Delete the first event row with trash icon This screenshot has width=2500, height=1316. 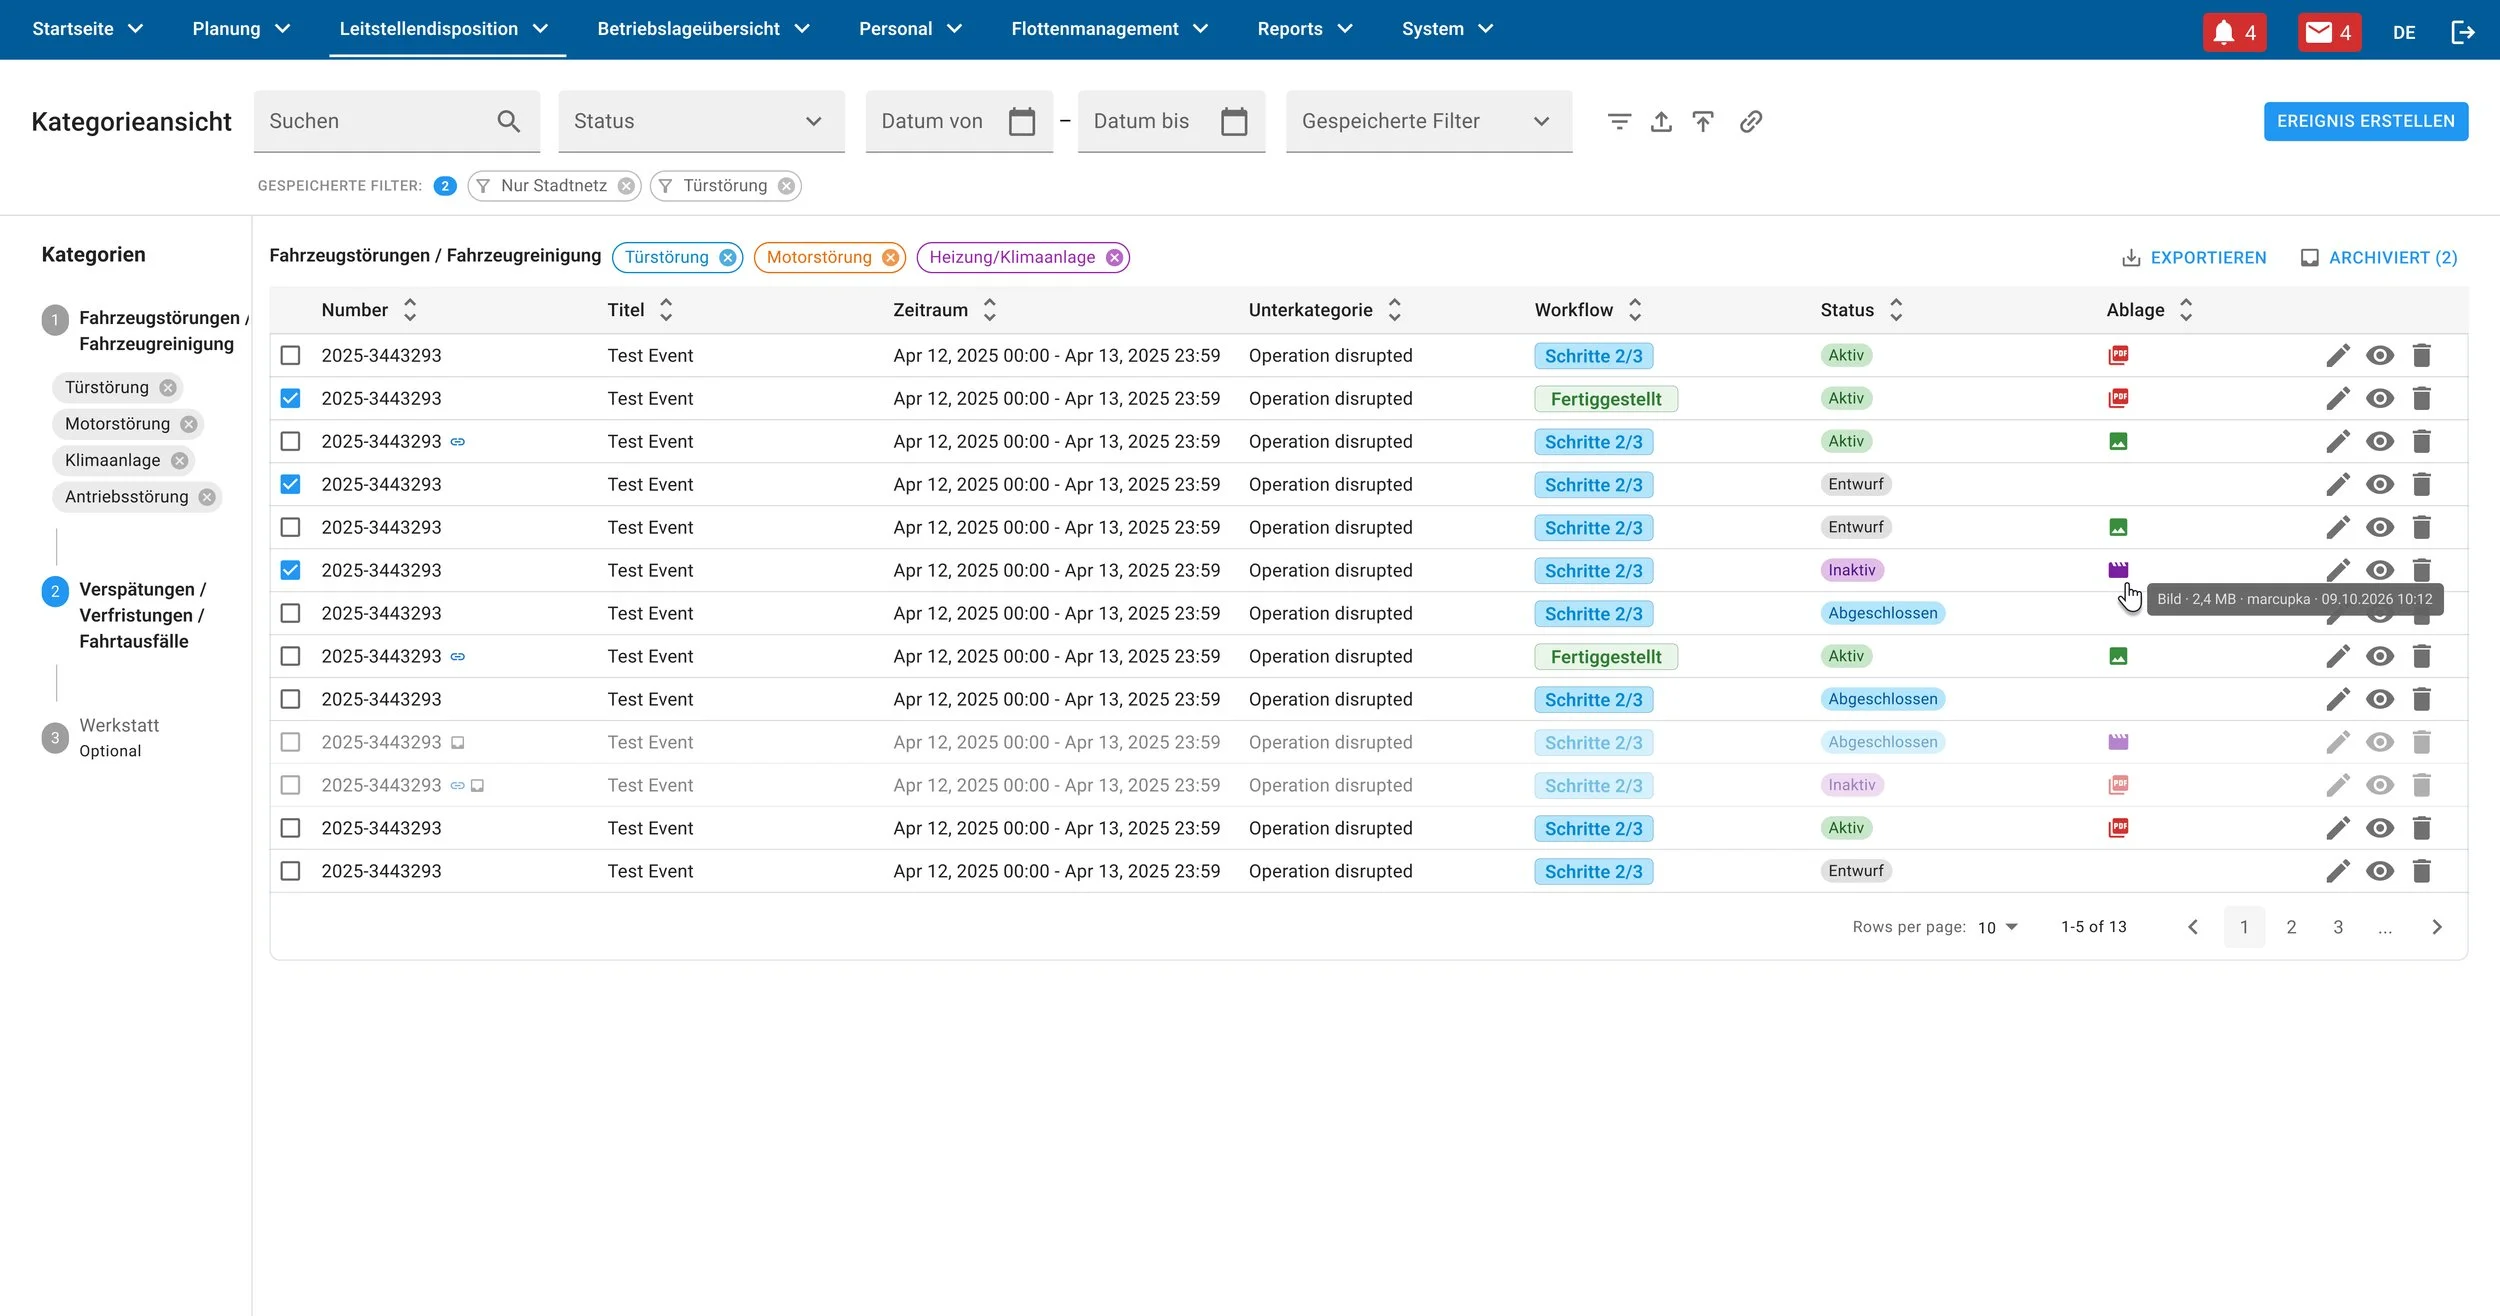(x=2421, y=355)
